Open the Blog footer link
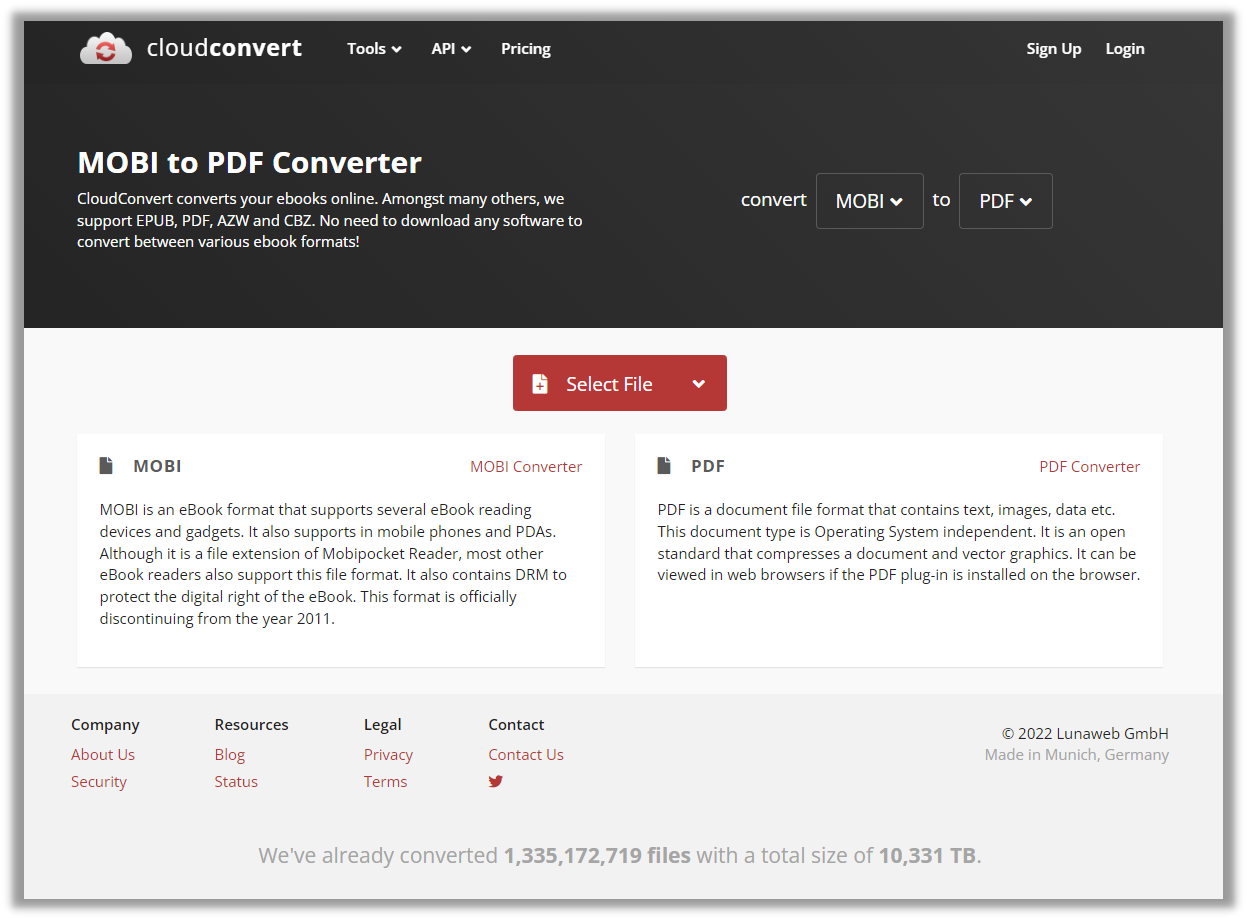Image resolution: width=1247 pixels, height=921 pixels. [x=230, y=755]
